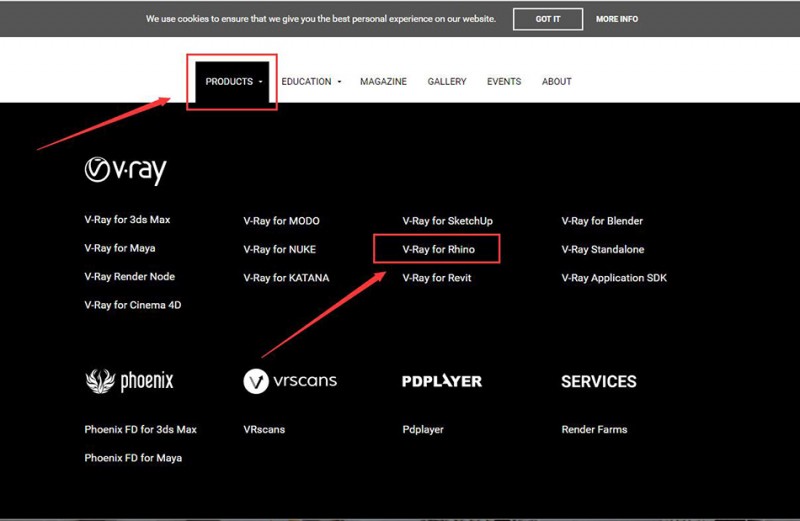Select V-Ray for SketchUp
Image resolution: width=800 pixels, height=521 pixels.
pyautogui.click(x=447, y=221)
